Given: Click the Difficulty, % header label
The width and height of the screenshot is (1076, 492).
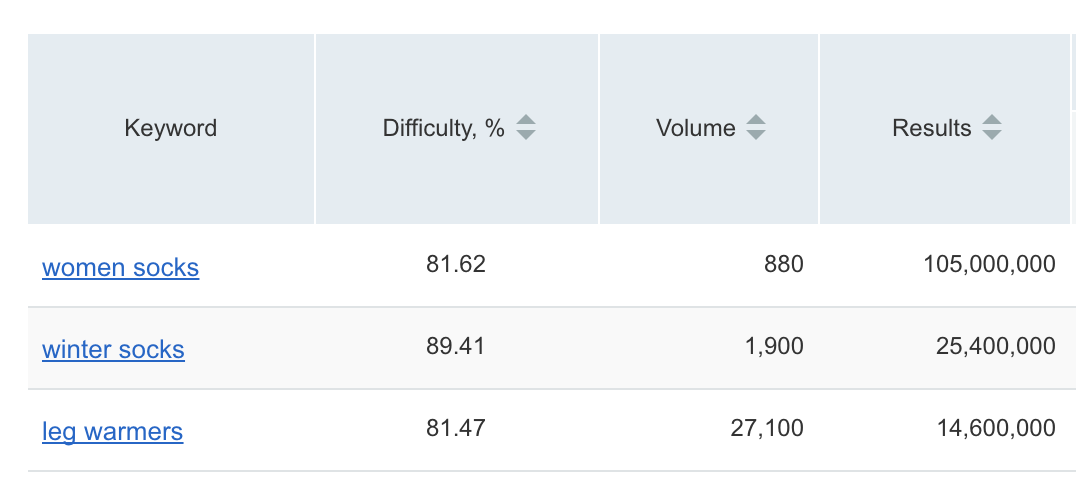Looking at the screenshot, I should pos(443,128).
